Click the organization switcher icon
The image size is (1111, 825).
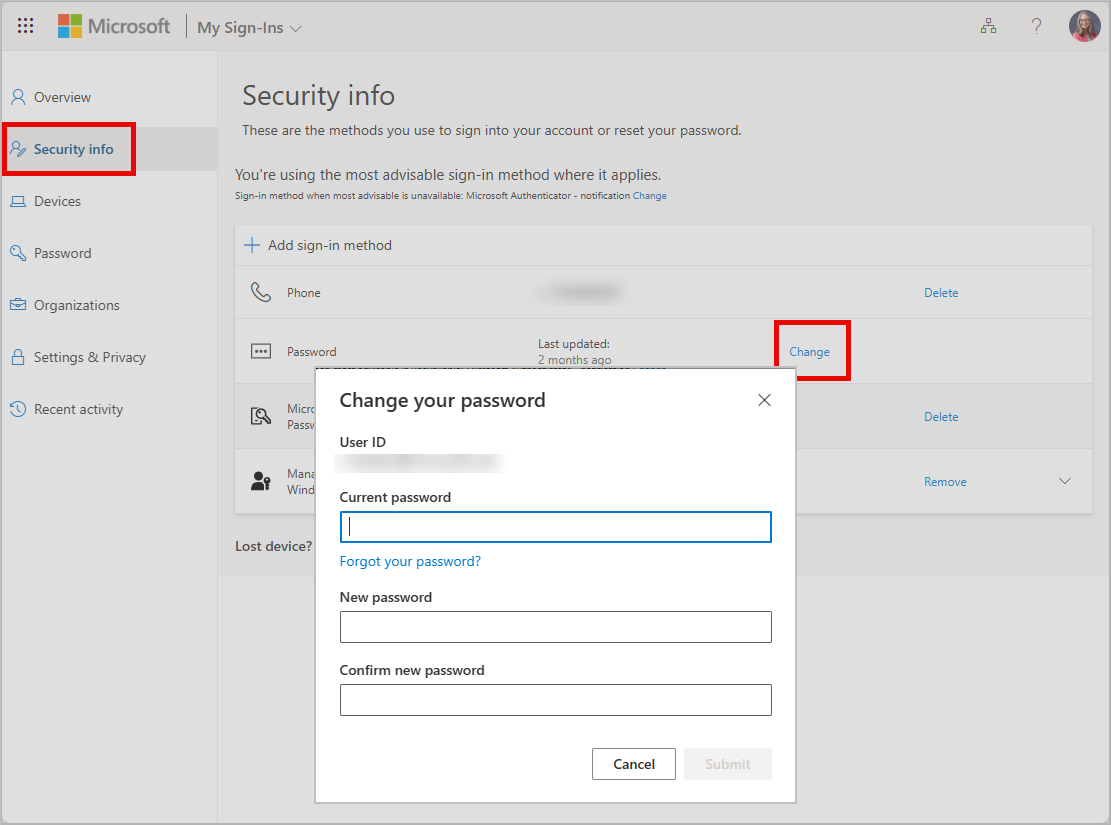[x=988, y=26]
